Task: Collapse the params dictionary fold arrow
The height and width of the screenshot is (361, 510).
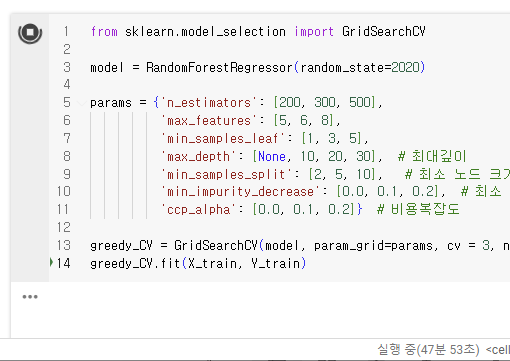Action: click(x=81, y=103)
